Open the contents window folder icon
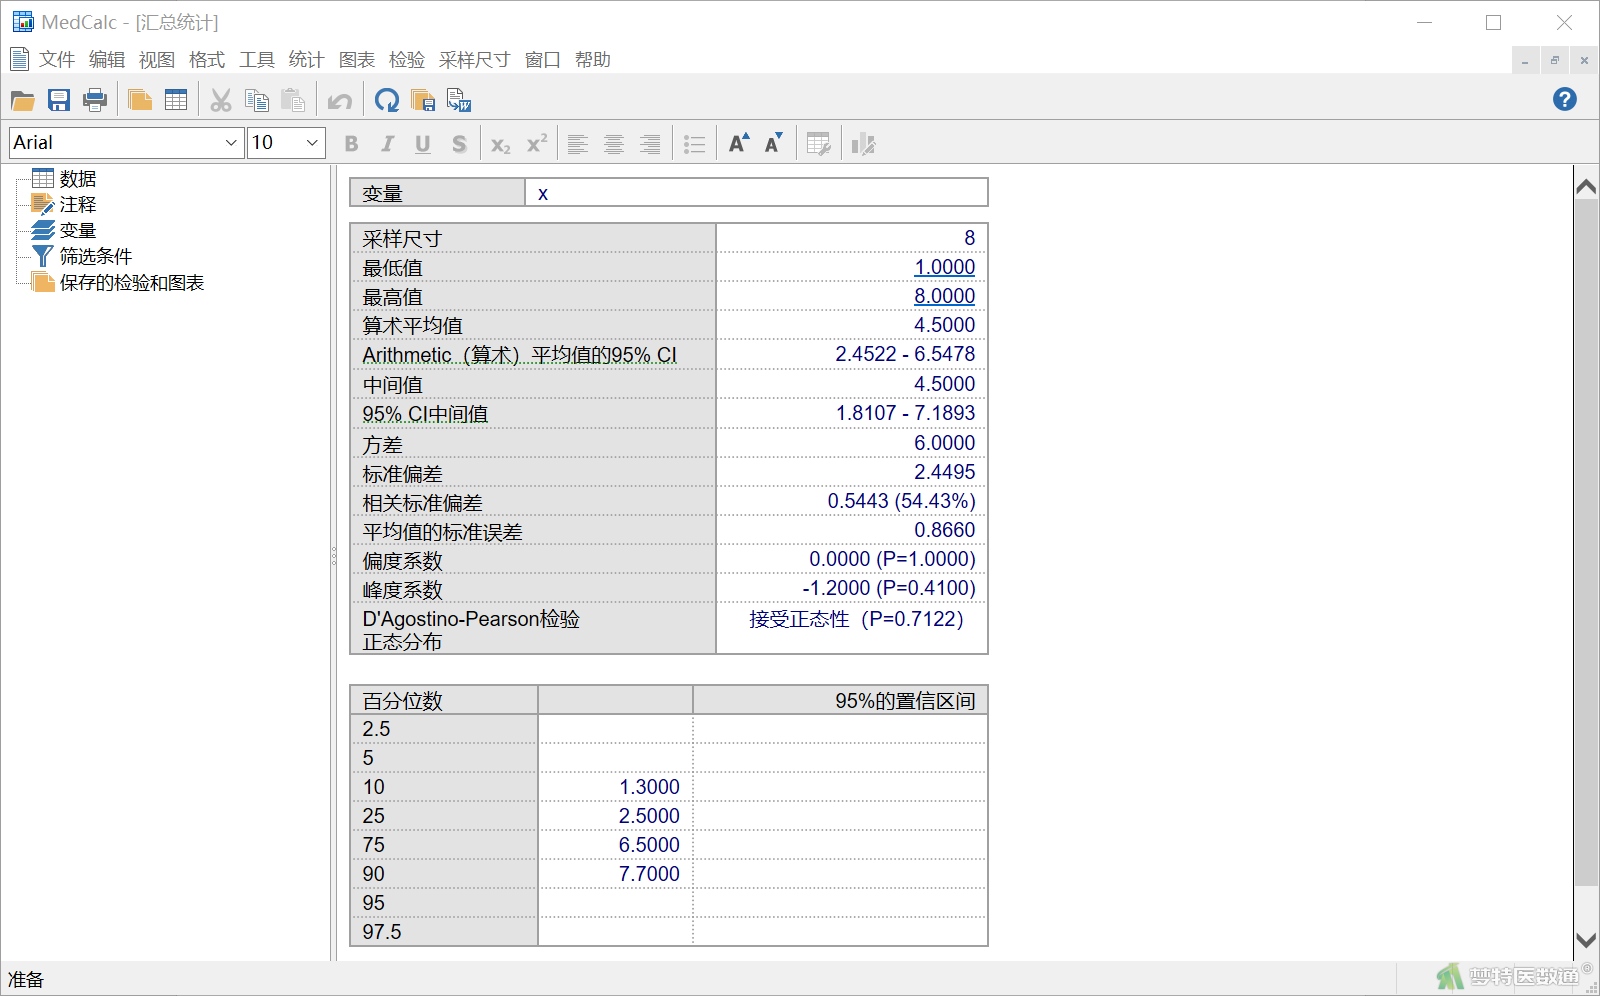Viewport: 1600px width, 996px height. coord(140,100)
